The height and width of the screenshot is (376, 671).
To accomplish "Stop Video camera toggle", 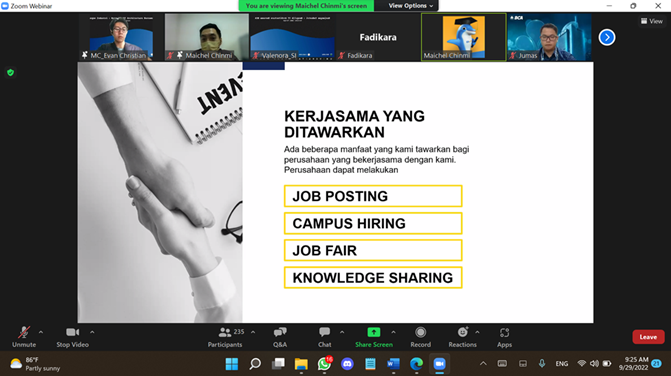I will coord(72,332).
